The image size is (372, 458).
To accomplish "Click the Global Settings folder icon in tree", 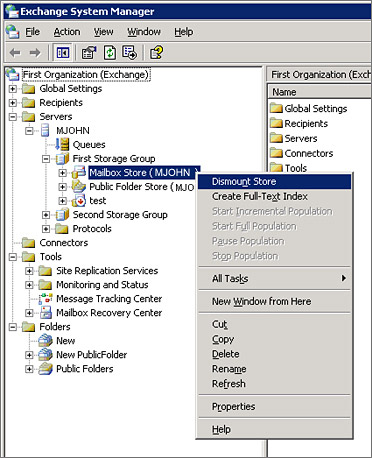I will 29,89.
